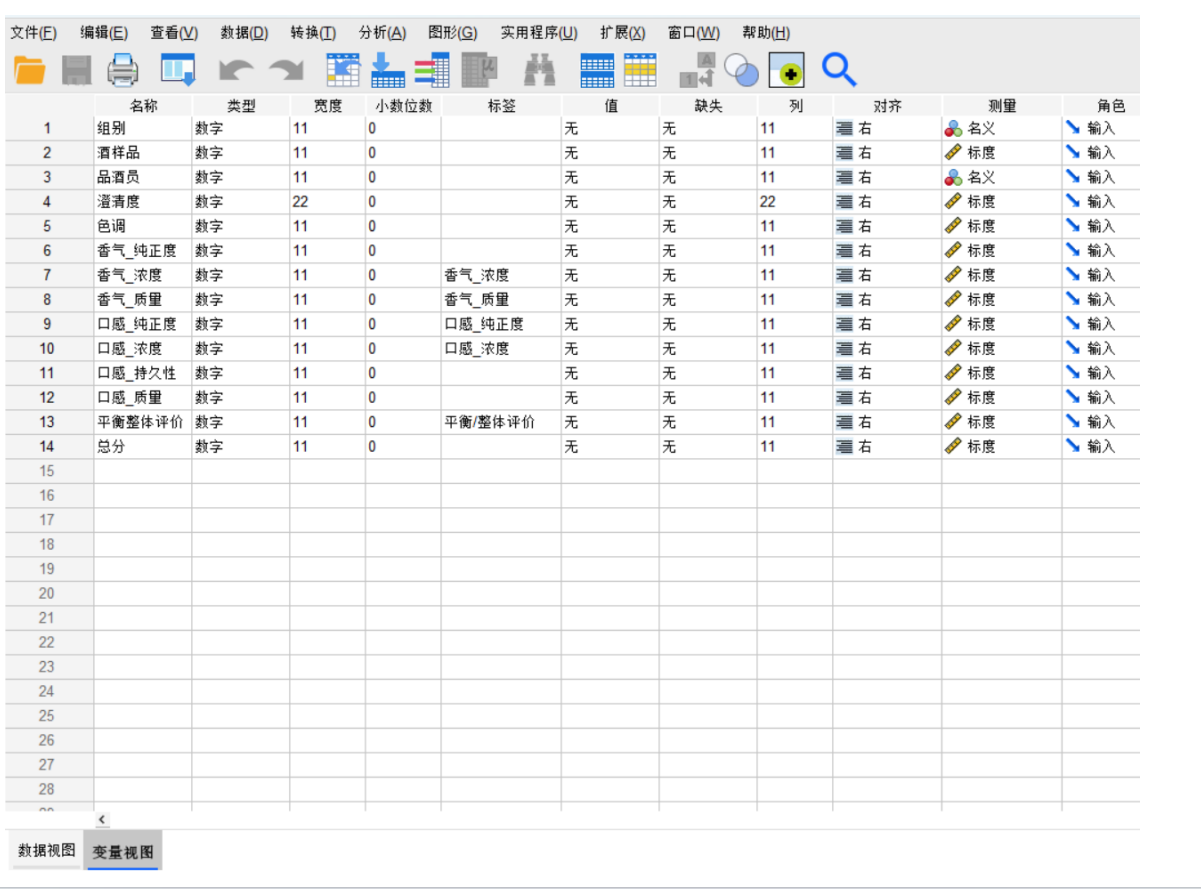Select the variable name cell 总分
This screenshot has width=1201, height=889.
143,447
